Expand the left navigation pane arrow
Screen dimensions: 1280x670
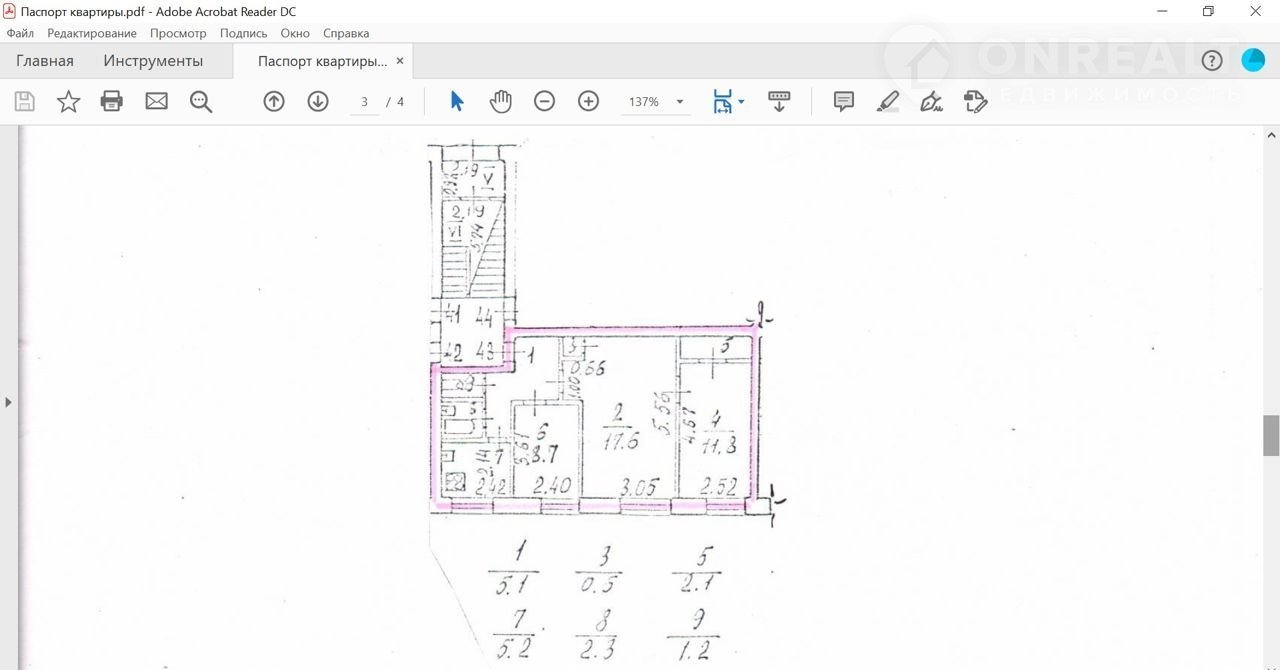pos(9,402)
